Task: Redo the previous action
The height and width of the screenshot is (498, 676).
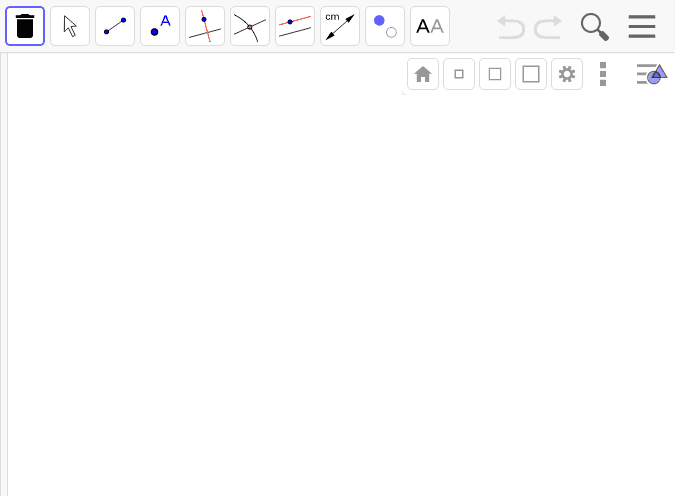Action: [548, 27]
